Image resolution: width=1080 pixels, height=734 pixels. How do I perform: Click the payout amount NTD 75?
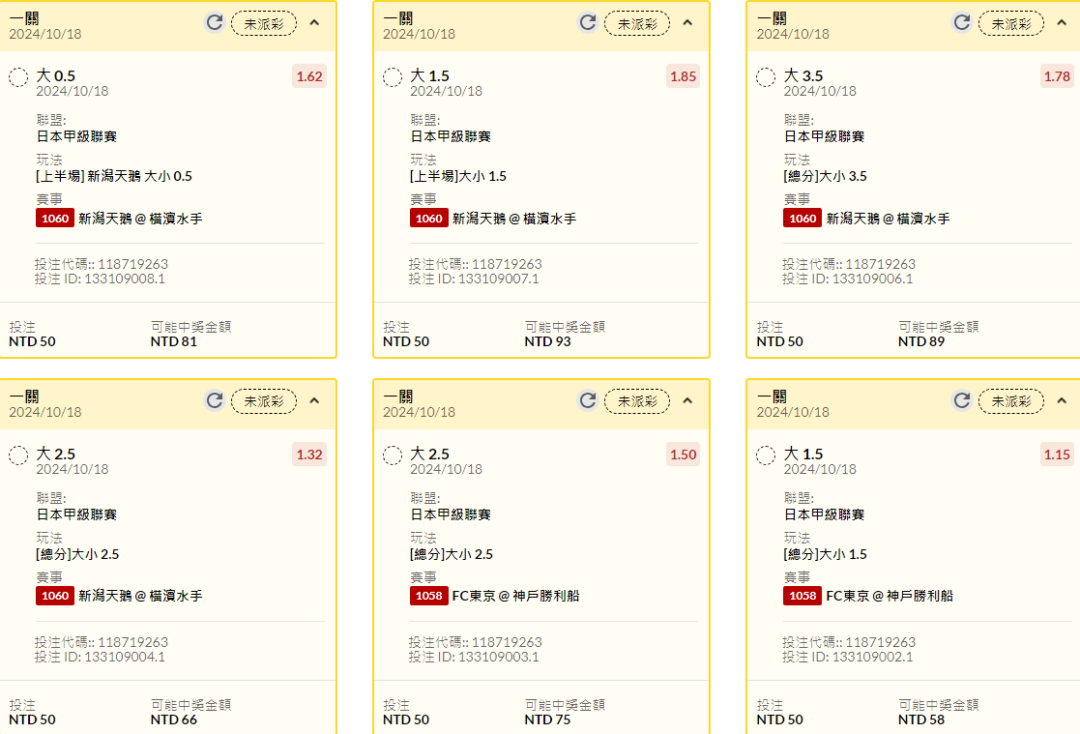click(548, 720)
